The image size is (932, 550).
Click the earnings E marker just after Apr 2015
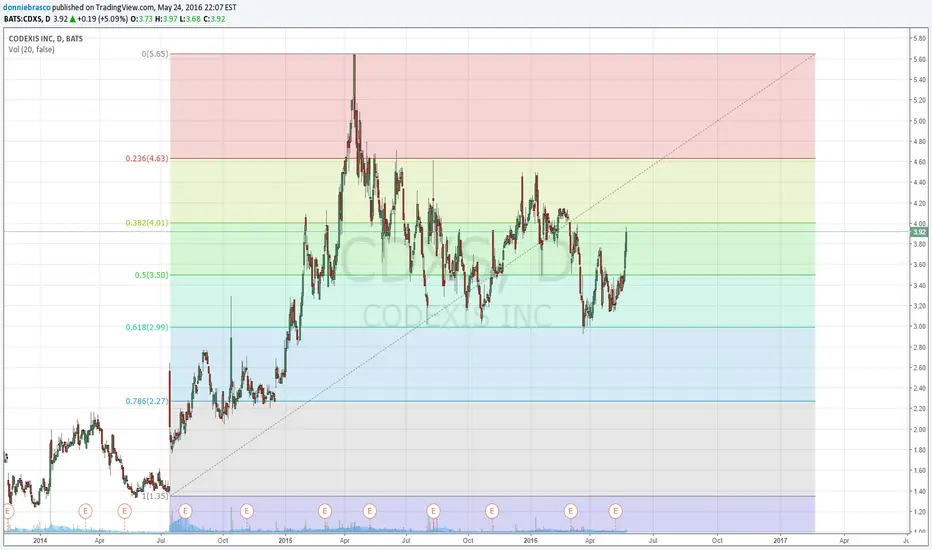pyautogui.click(x=370, y=510)
